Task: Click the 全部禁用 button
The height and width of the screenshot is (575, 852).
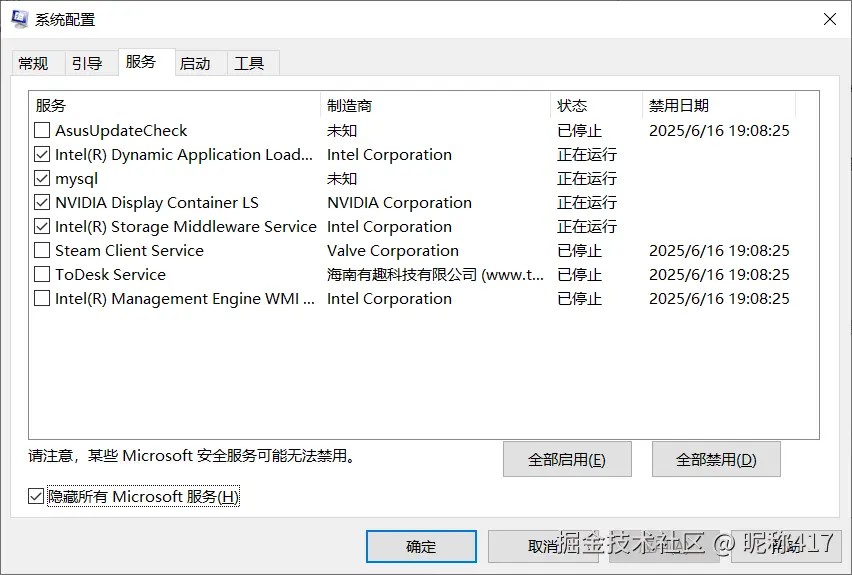Action: point(716,460)
